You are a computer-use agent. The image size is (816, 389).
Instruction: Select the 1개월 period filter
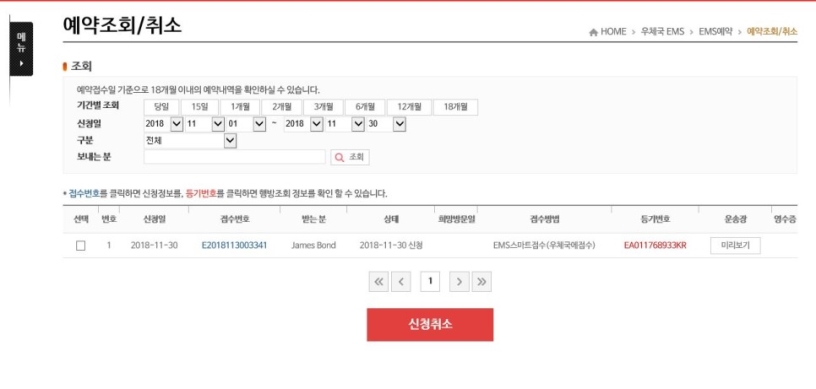[240, 107]
